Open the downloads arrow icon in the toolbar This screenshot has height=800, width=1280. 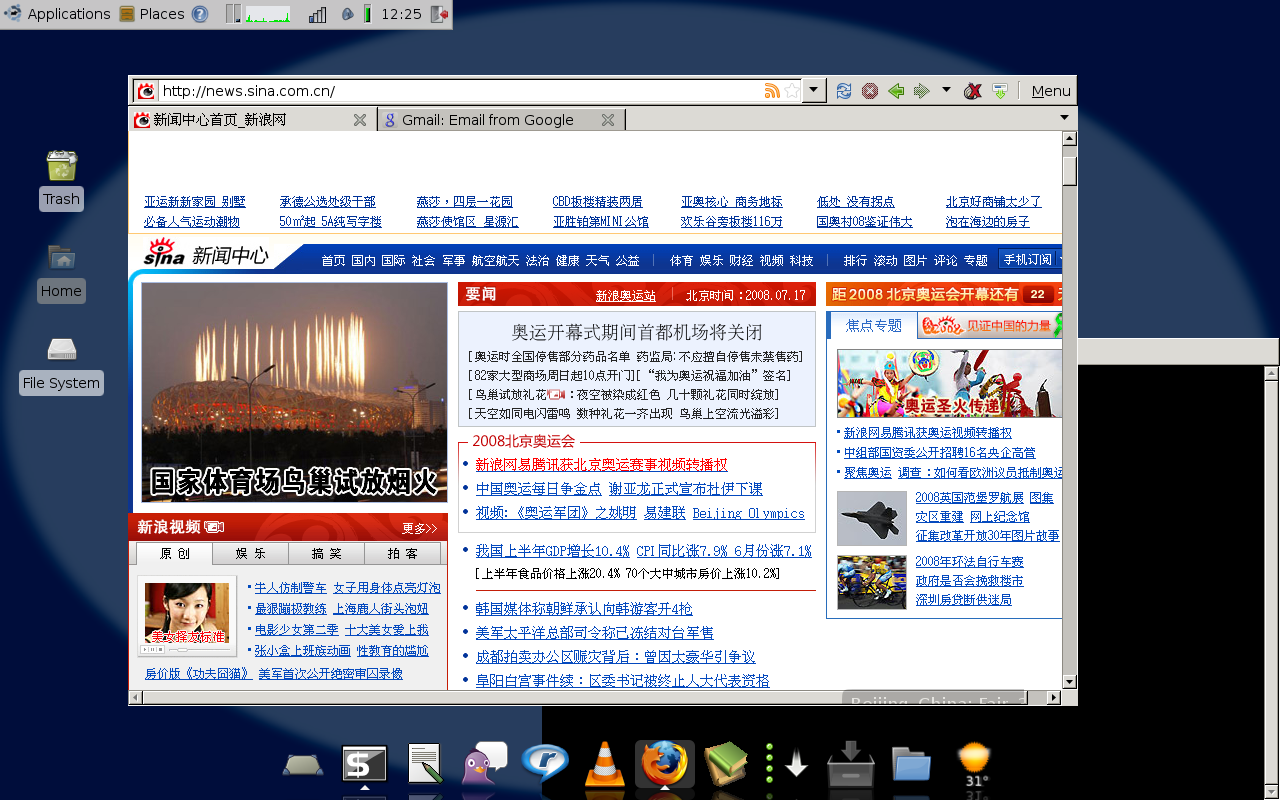[999, 91]
